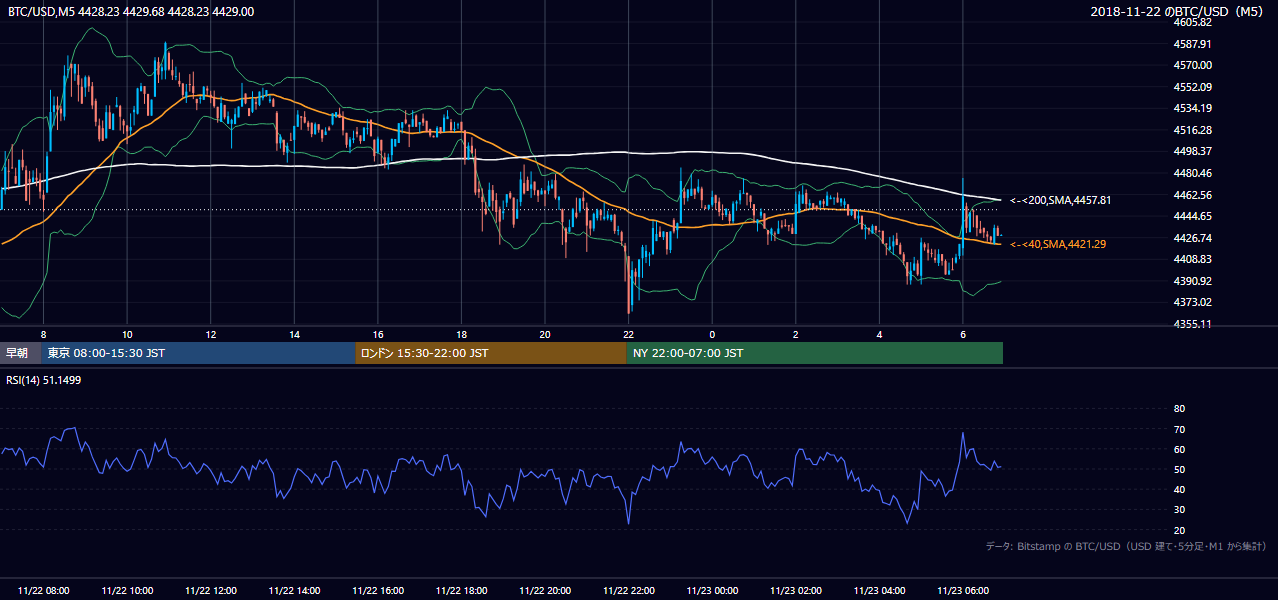
Task: Click the Bitstamp data source credit text
Action: click(x=1126, y=547)
